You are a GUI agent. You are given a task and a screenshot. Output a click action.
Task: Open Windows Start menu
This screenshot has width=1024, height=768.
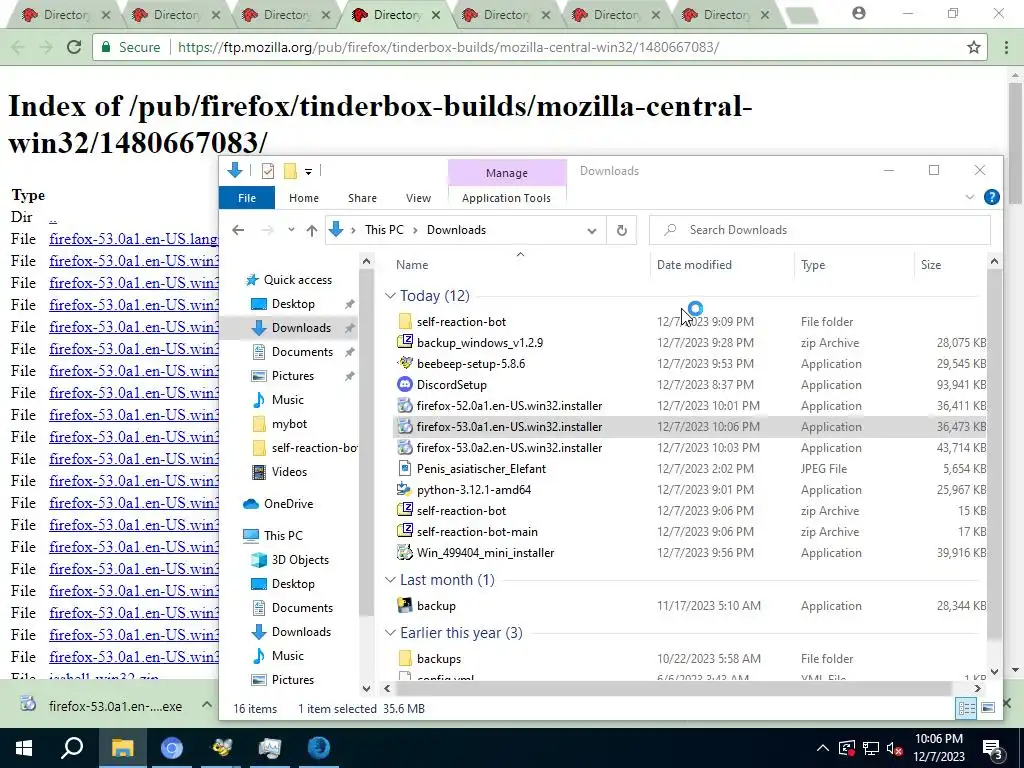coord(24,748)
